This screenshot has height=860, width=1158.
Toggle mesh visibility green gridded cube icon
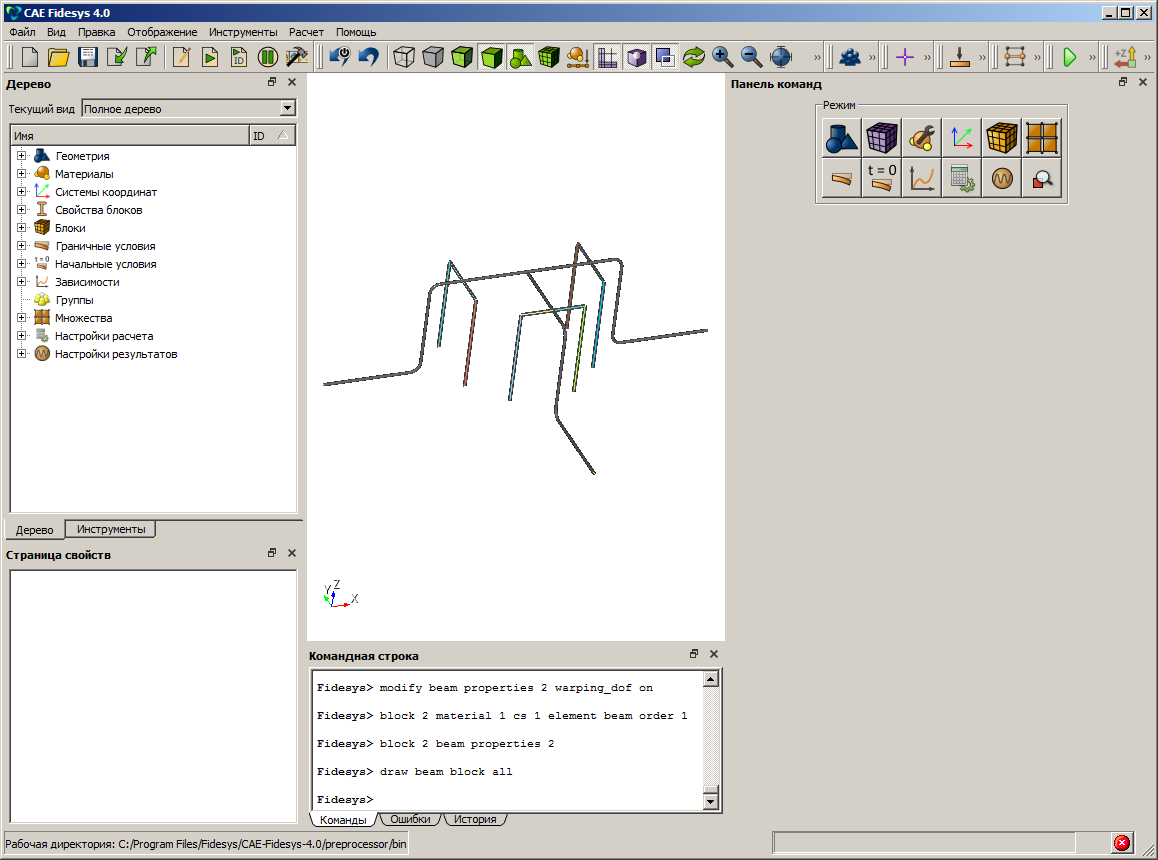pyautogui.click(x=549, y=57)
